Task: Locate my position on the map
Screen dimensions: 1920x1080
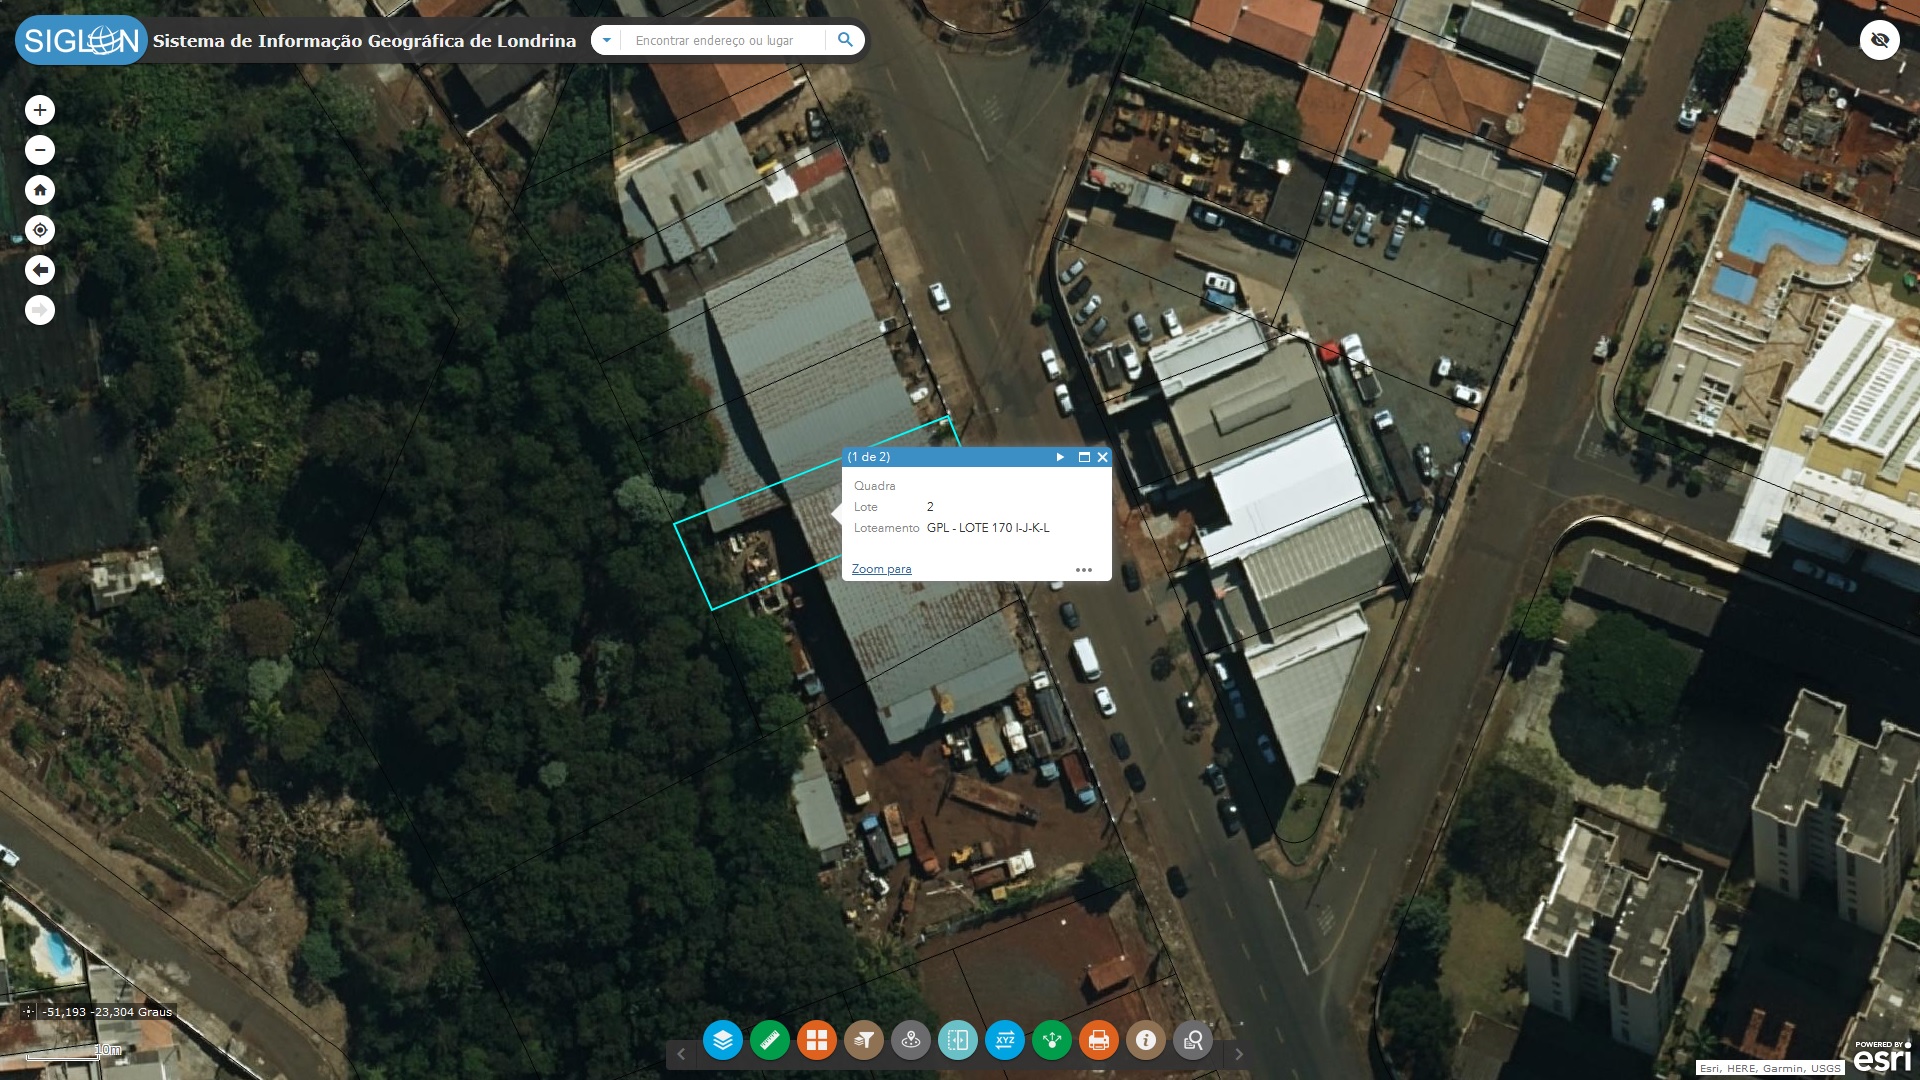Action: coord(40,230)
